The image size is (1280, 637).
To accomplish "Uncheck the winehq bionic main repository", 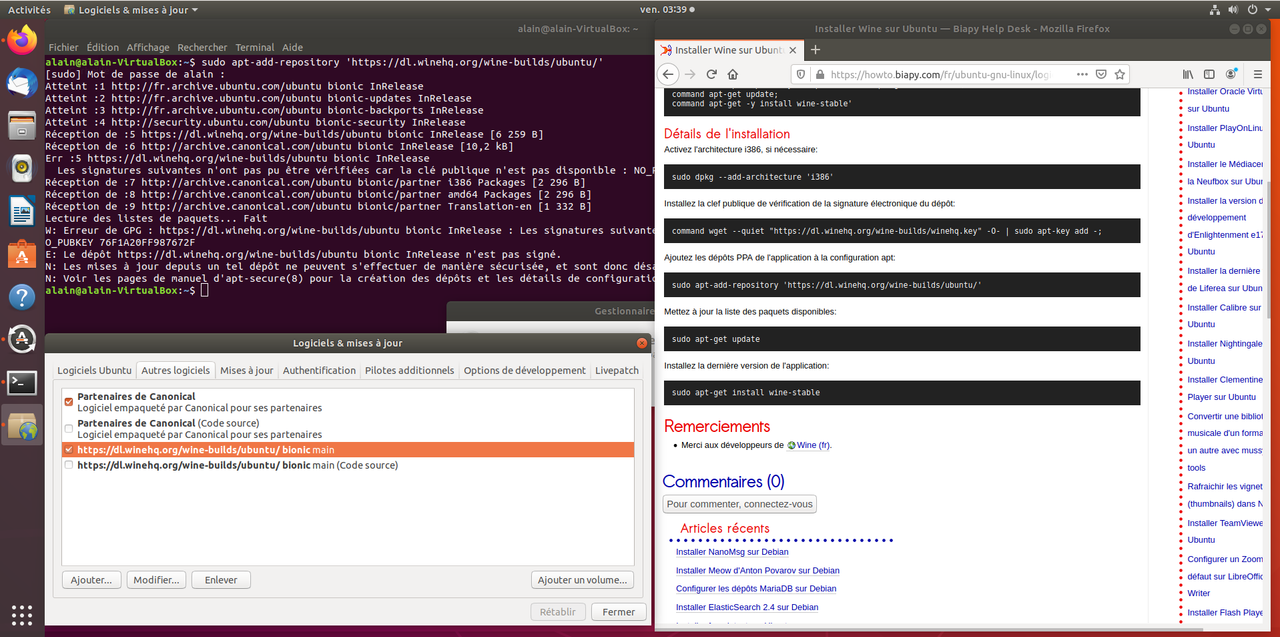I will pos(69,450).
